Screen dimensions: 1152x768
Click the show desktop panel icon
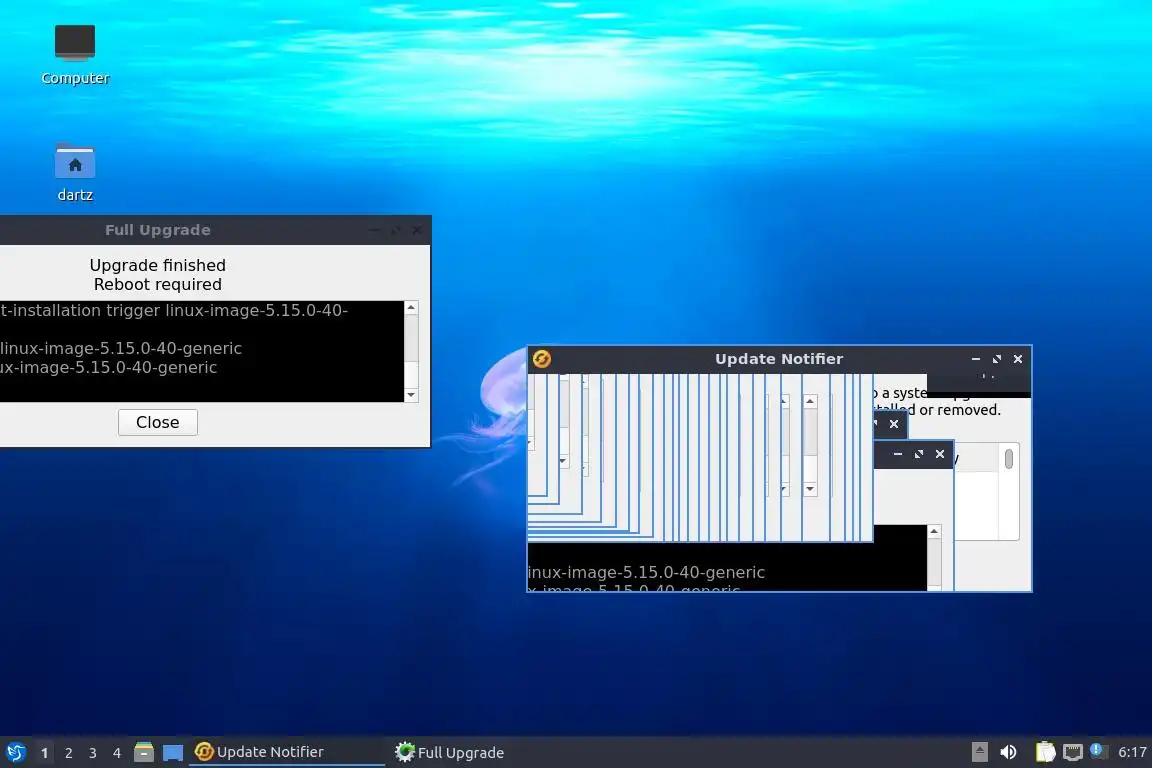coord(173,753)
